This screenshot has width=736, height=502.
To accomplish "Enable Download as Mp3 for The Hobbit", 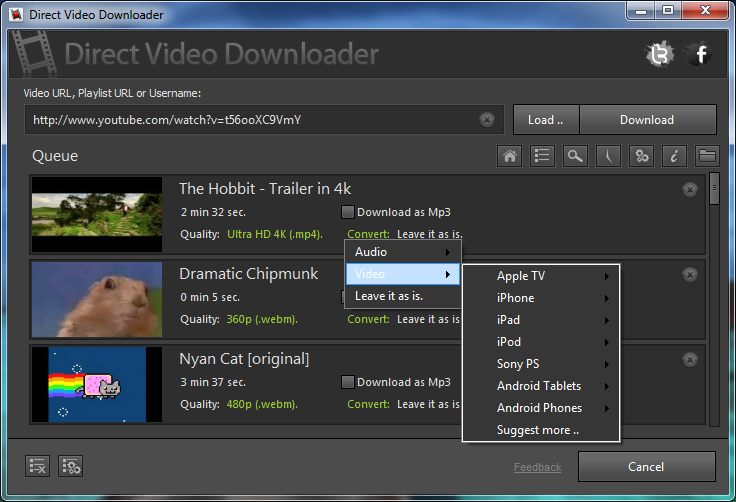I will tap(347, 212).
